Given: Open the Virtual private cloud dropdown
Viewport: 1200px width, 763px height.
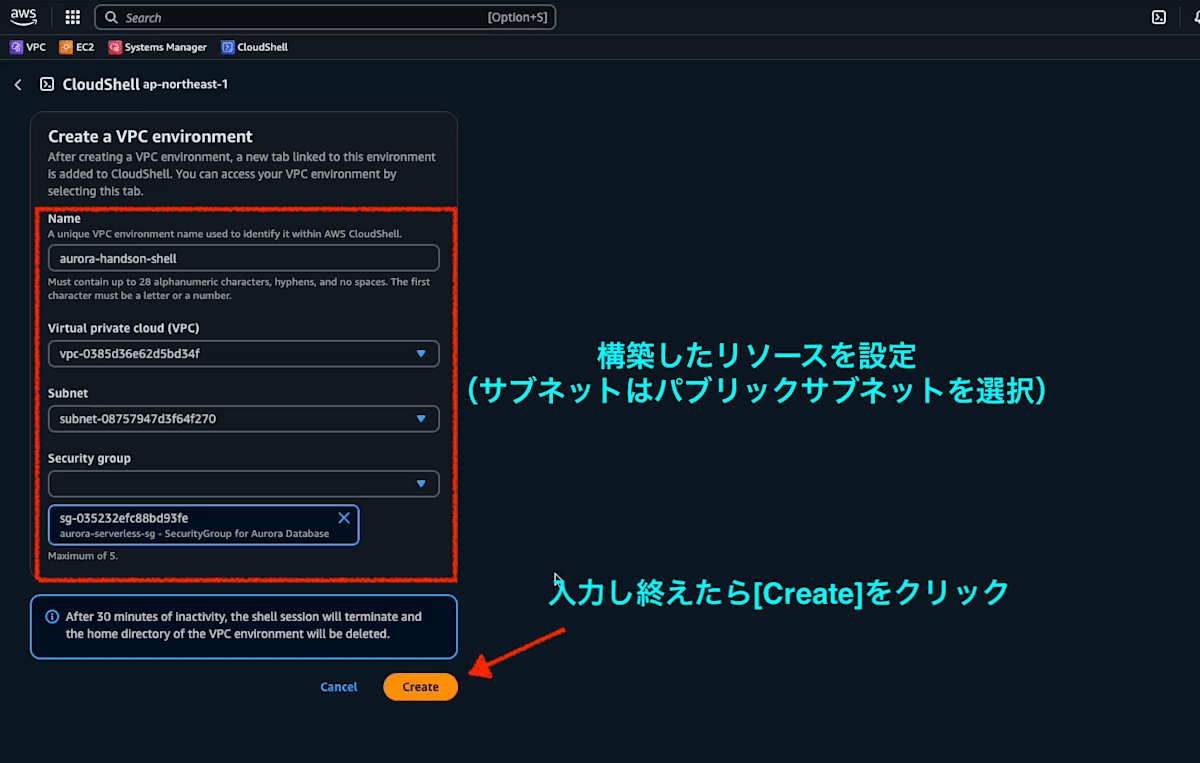Looking at the screenshot, I should coord(244,353).
